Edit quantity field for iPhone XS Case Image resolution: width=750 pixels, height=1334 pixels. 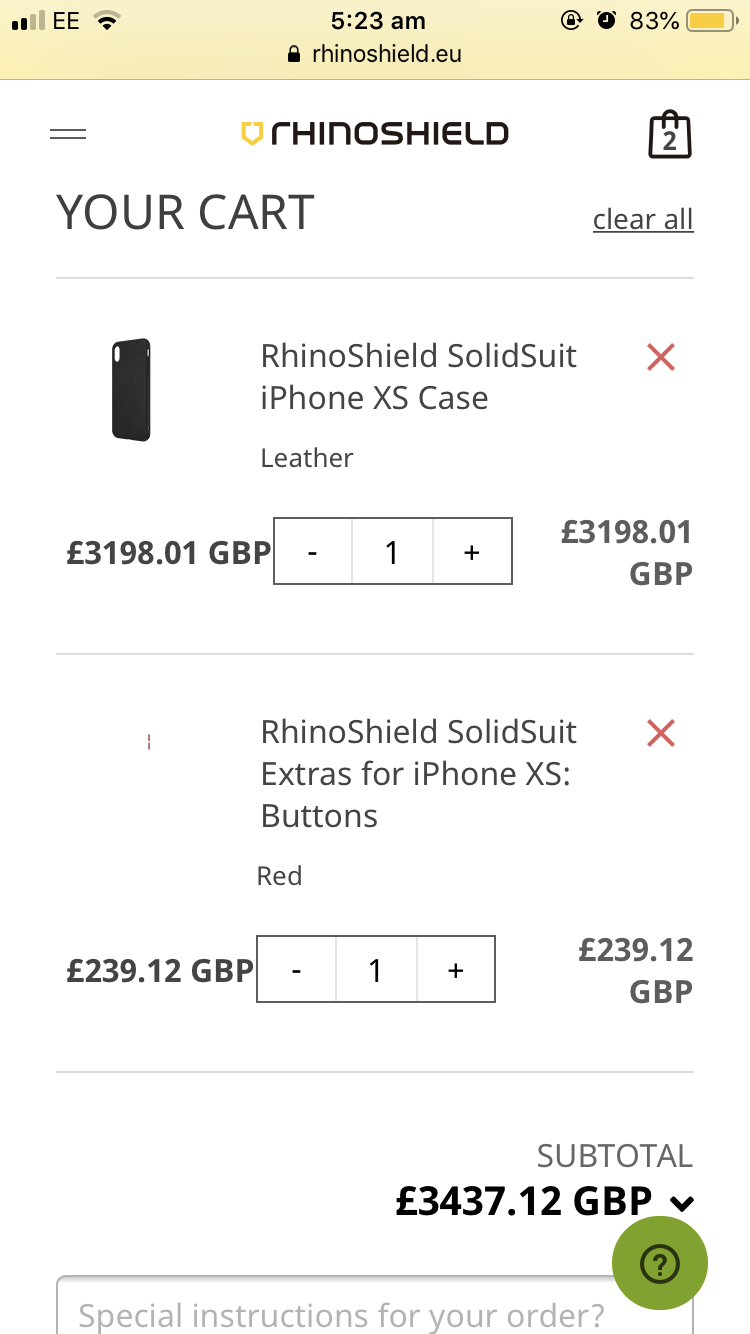click(392, 551)
